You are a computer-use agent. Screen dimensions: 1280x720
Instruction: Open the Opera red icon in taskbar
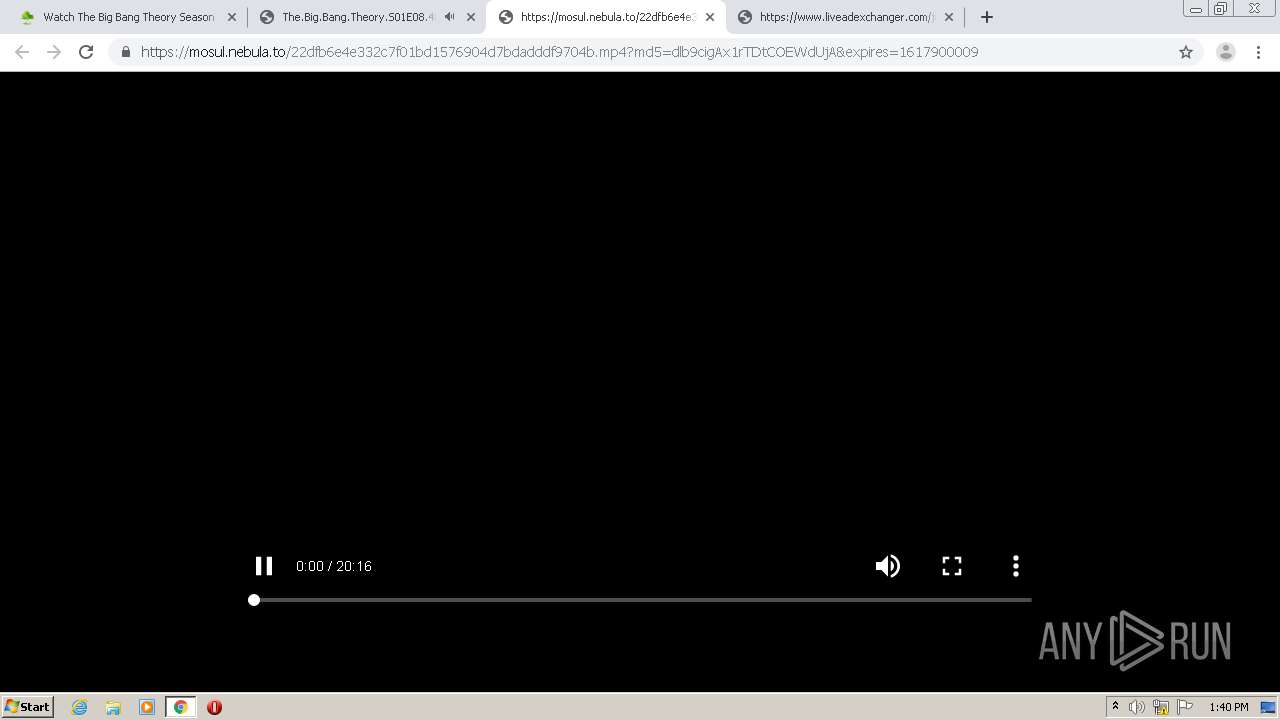tap(214, 707)
